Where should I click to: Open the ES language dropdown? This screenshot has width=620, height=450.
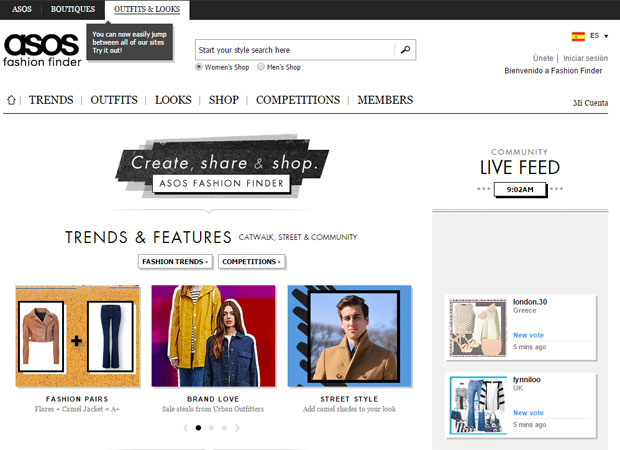(x=599, y=36)
